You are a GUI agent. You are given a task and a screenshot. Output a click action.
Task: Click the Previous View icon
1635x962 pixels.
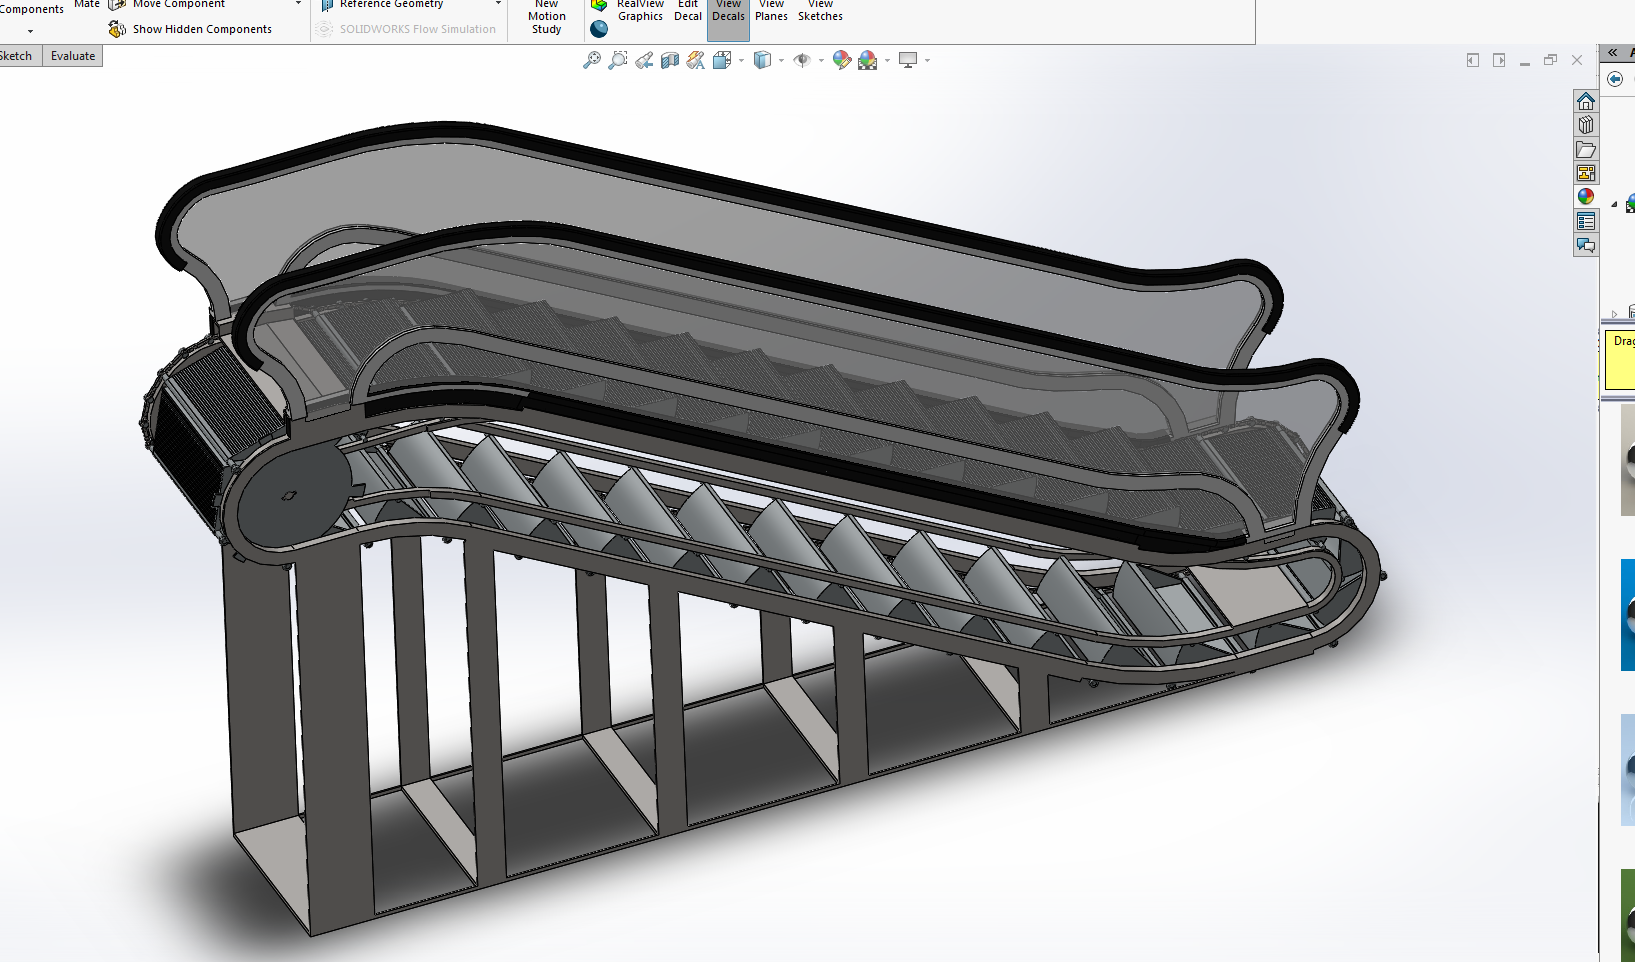click(x=644, y=60)
